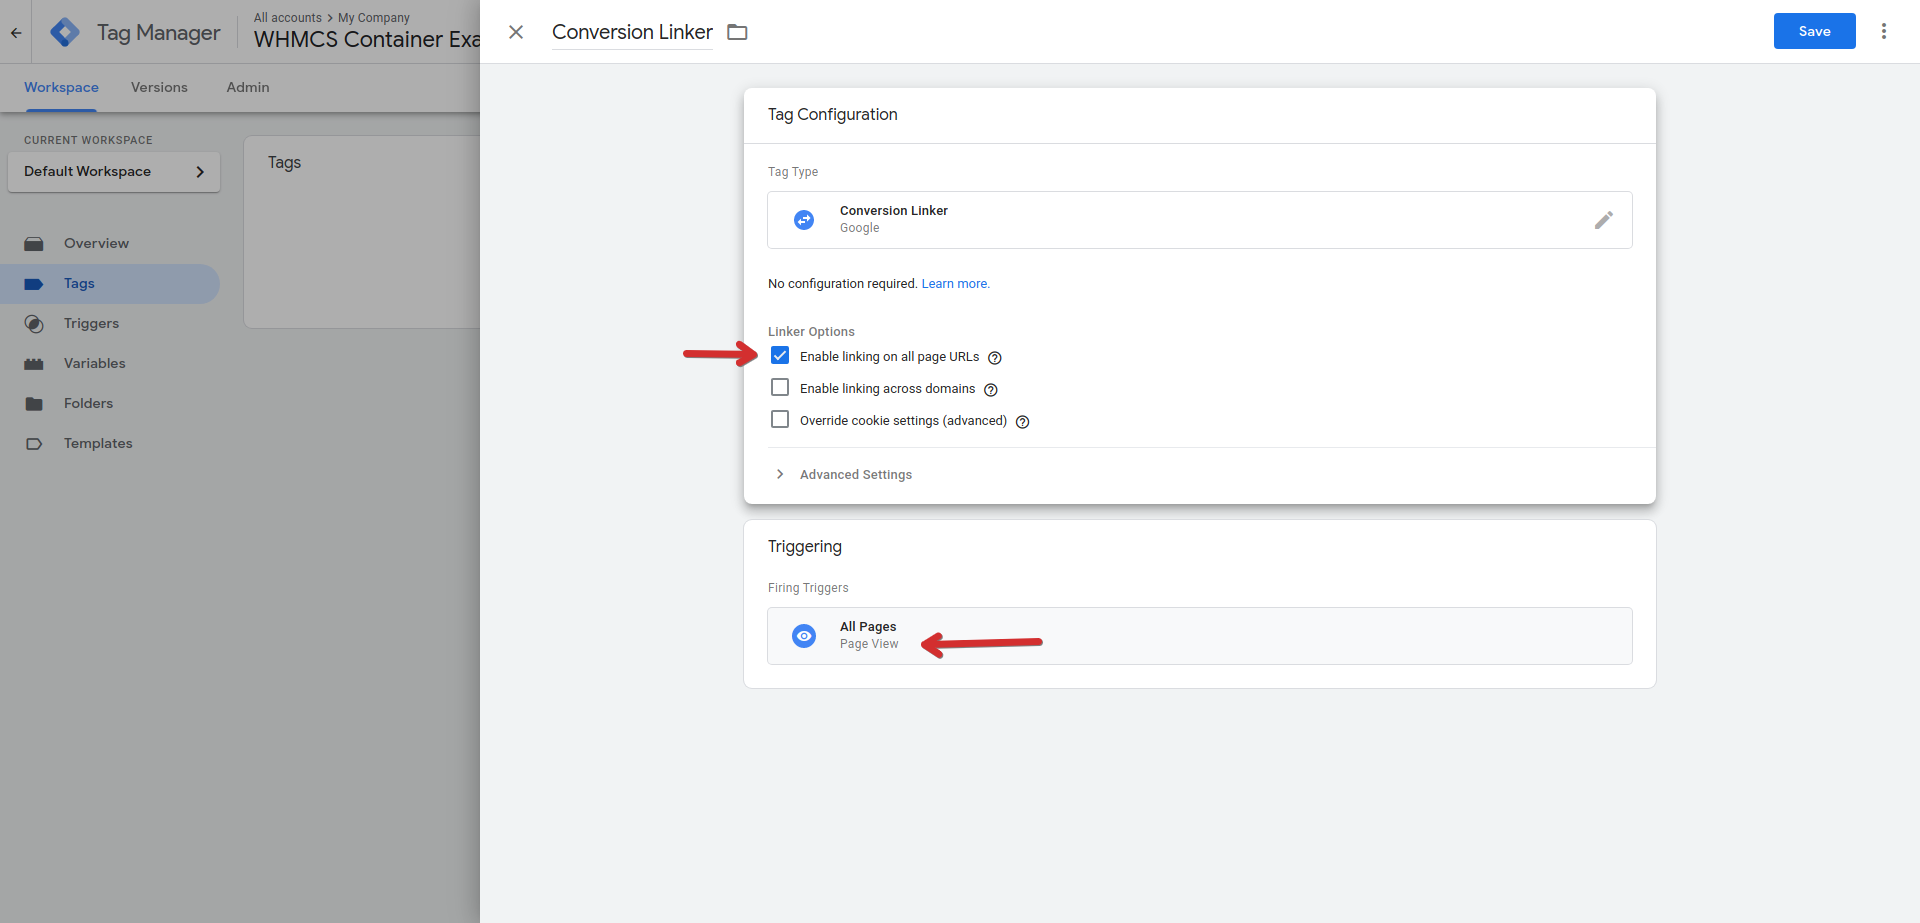Click the Conversion Linker tag name field
This screenshot has width=1920, height=923.
[x=632, y=32]
